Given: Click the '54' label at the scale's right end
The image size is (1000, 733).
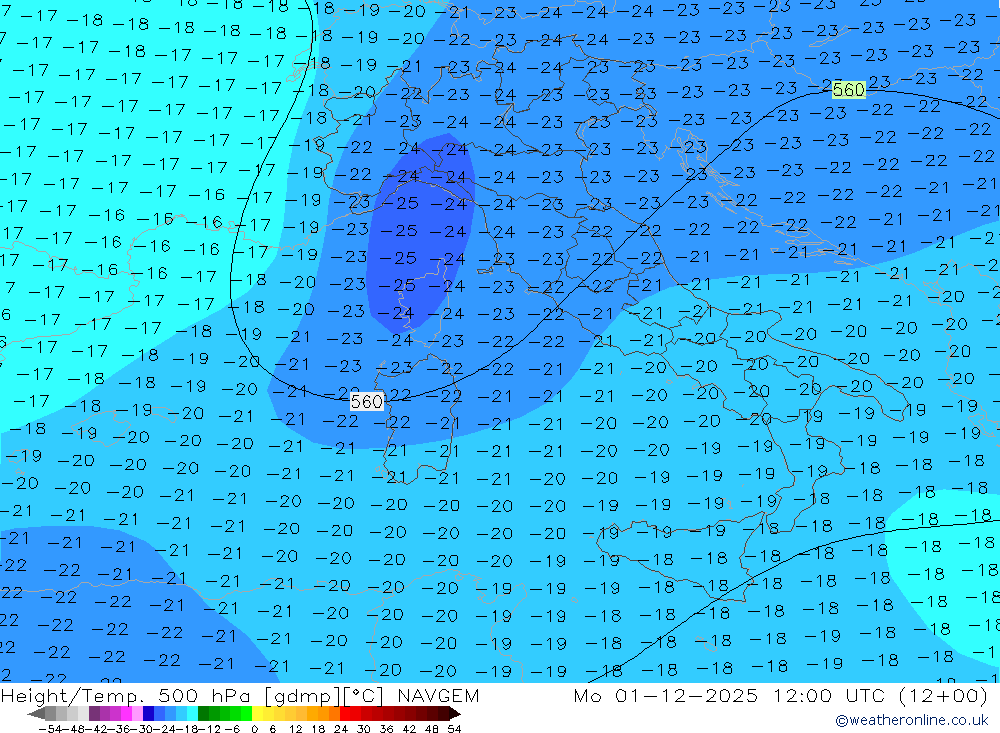Looking at the screenshot, I should (454, 729).
